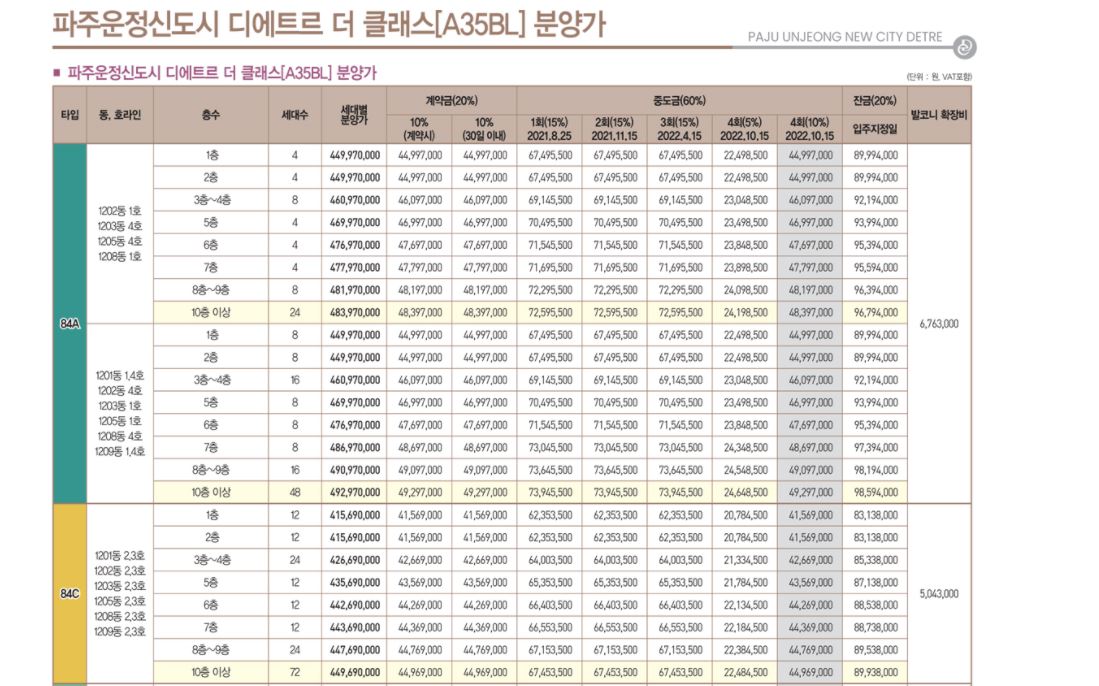Viewport: 1099px width, 686px height.
Task: Click the purple subtitle with square bullet
Action: coord(214,73)
